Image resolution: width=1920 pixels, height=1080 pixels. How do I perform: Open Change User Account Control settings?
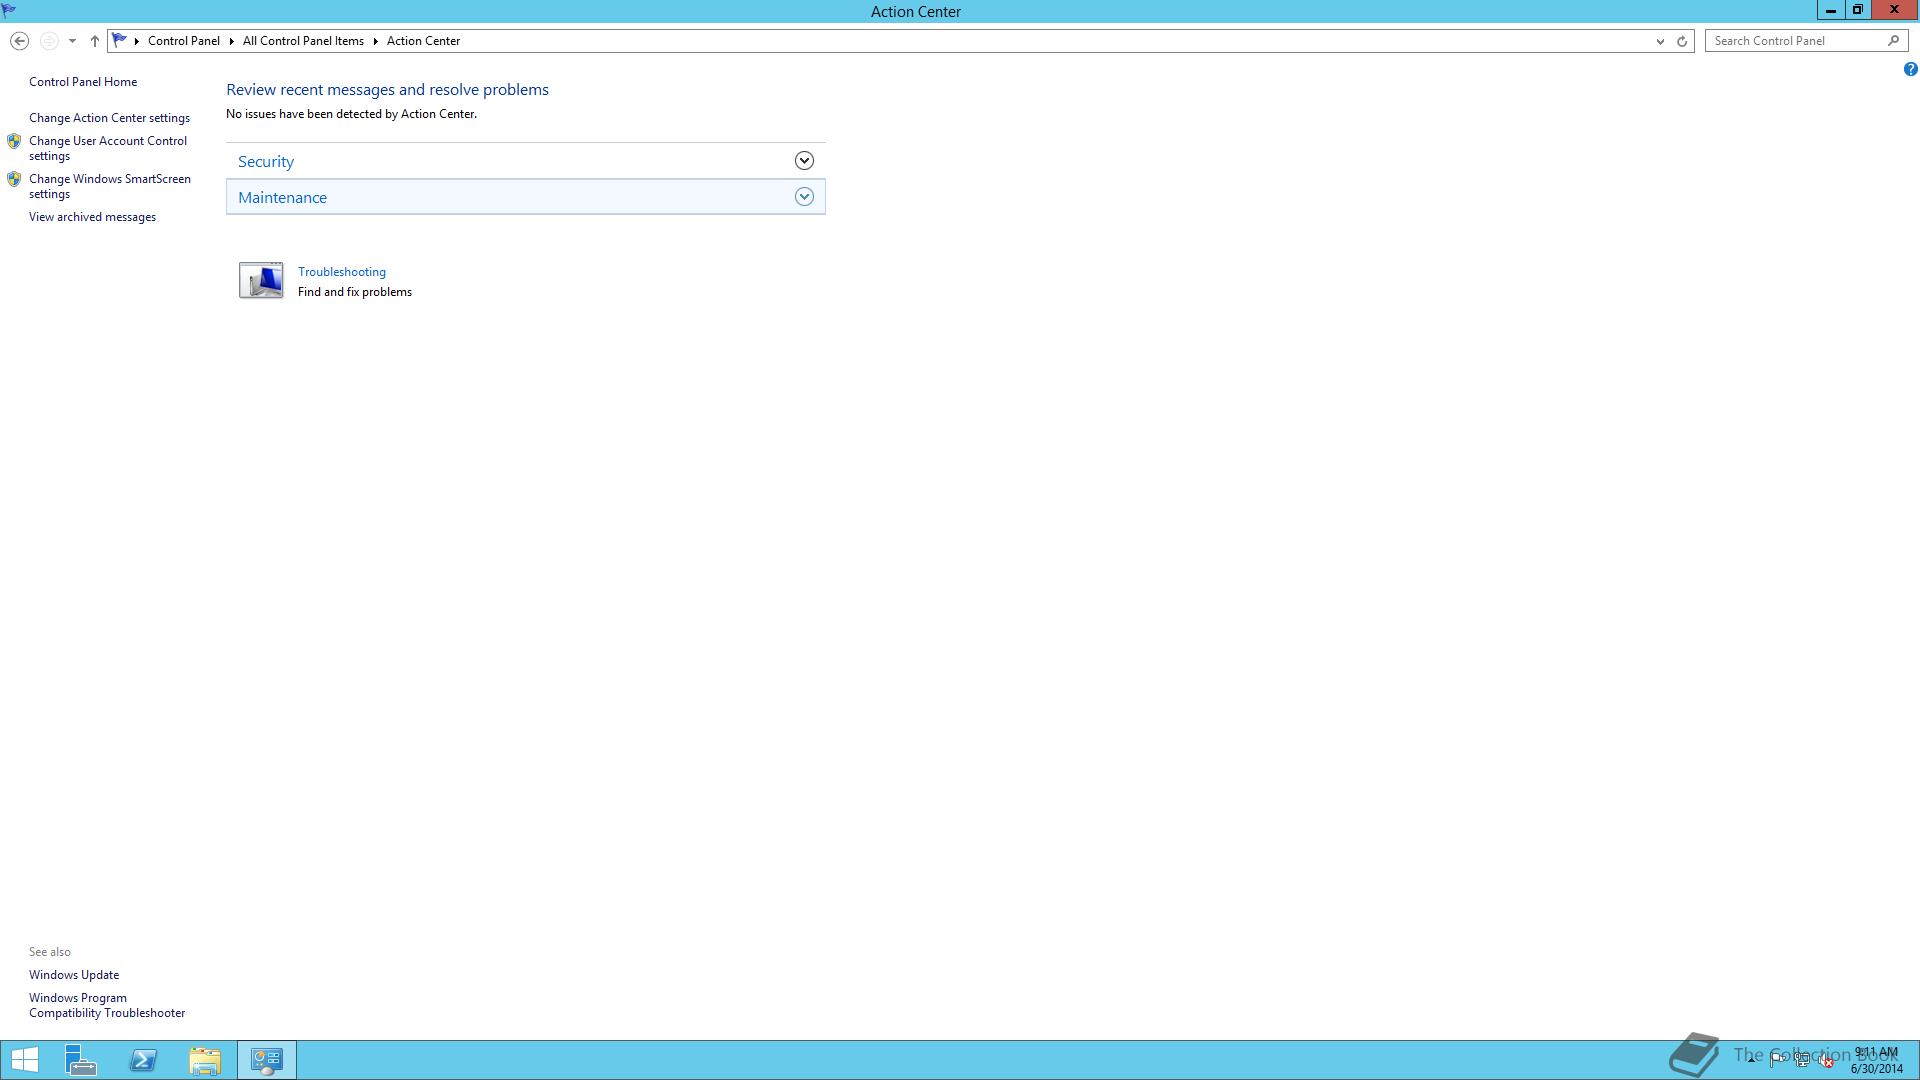(108, 148)
